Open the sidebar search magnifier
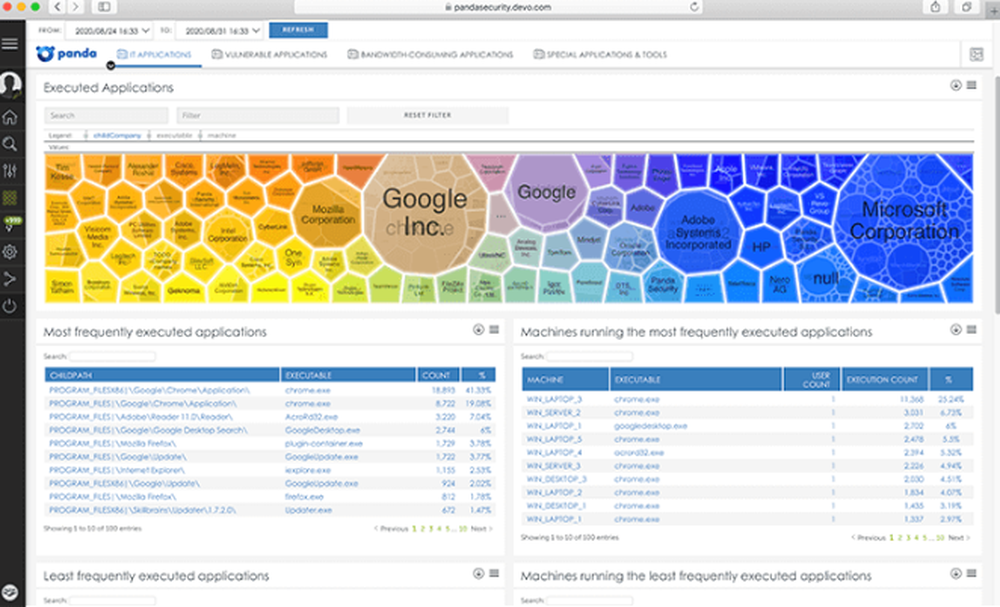 tap(10, 144)
